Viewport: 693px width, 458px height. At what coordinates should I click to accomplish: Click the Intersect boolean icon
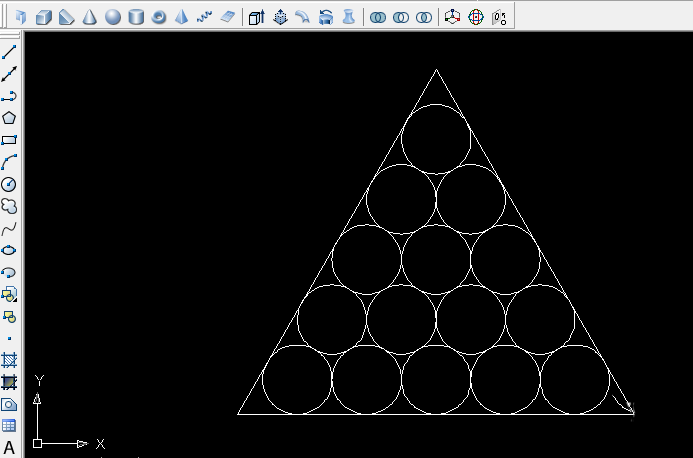424,17
